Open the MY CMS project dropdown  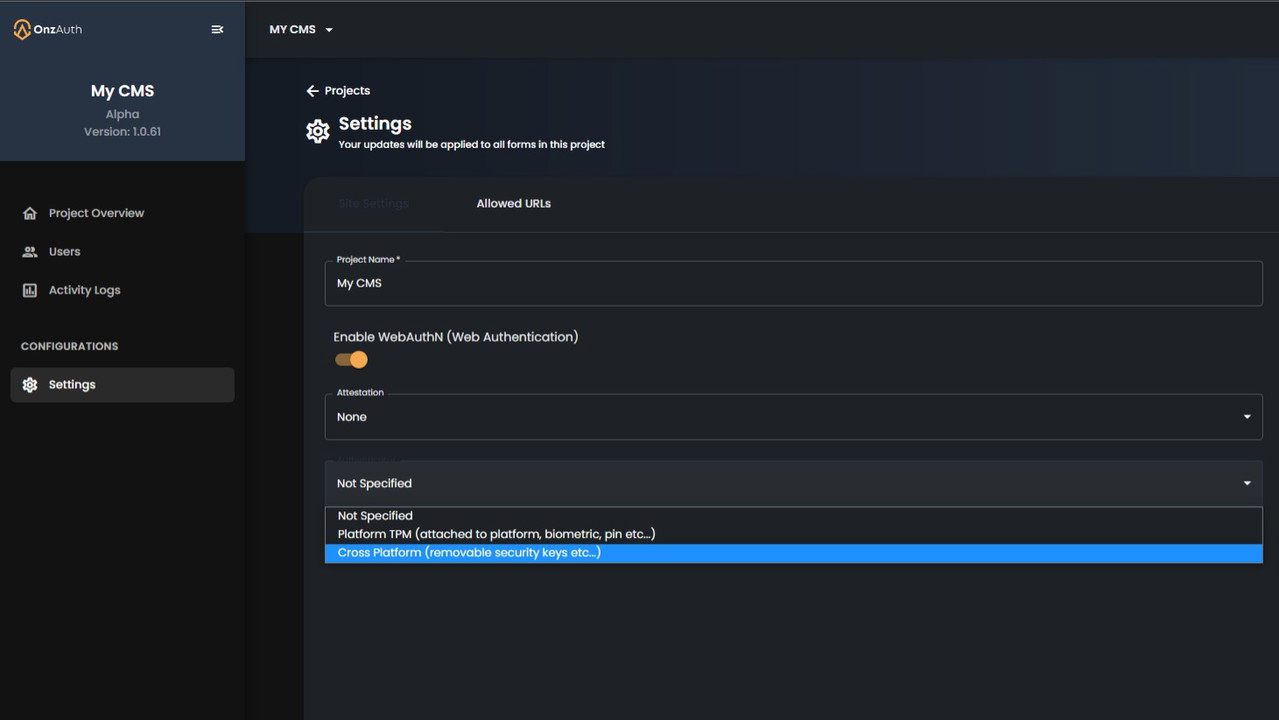pos(301,30)
